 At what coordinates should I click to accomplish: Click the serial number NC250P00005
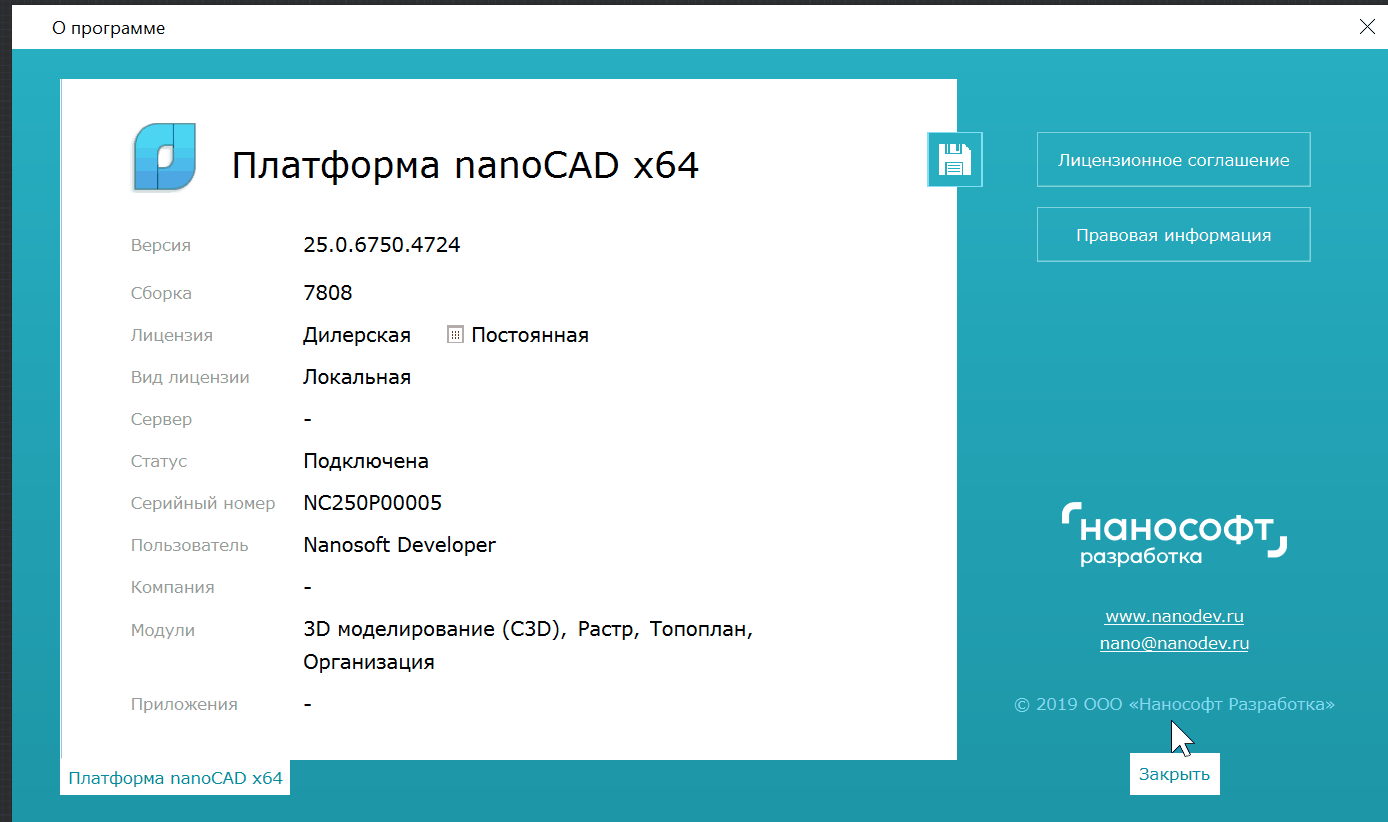[x=373, y=503]
